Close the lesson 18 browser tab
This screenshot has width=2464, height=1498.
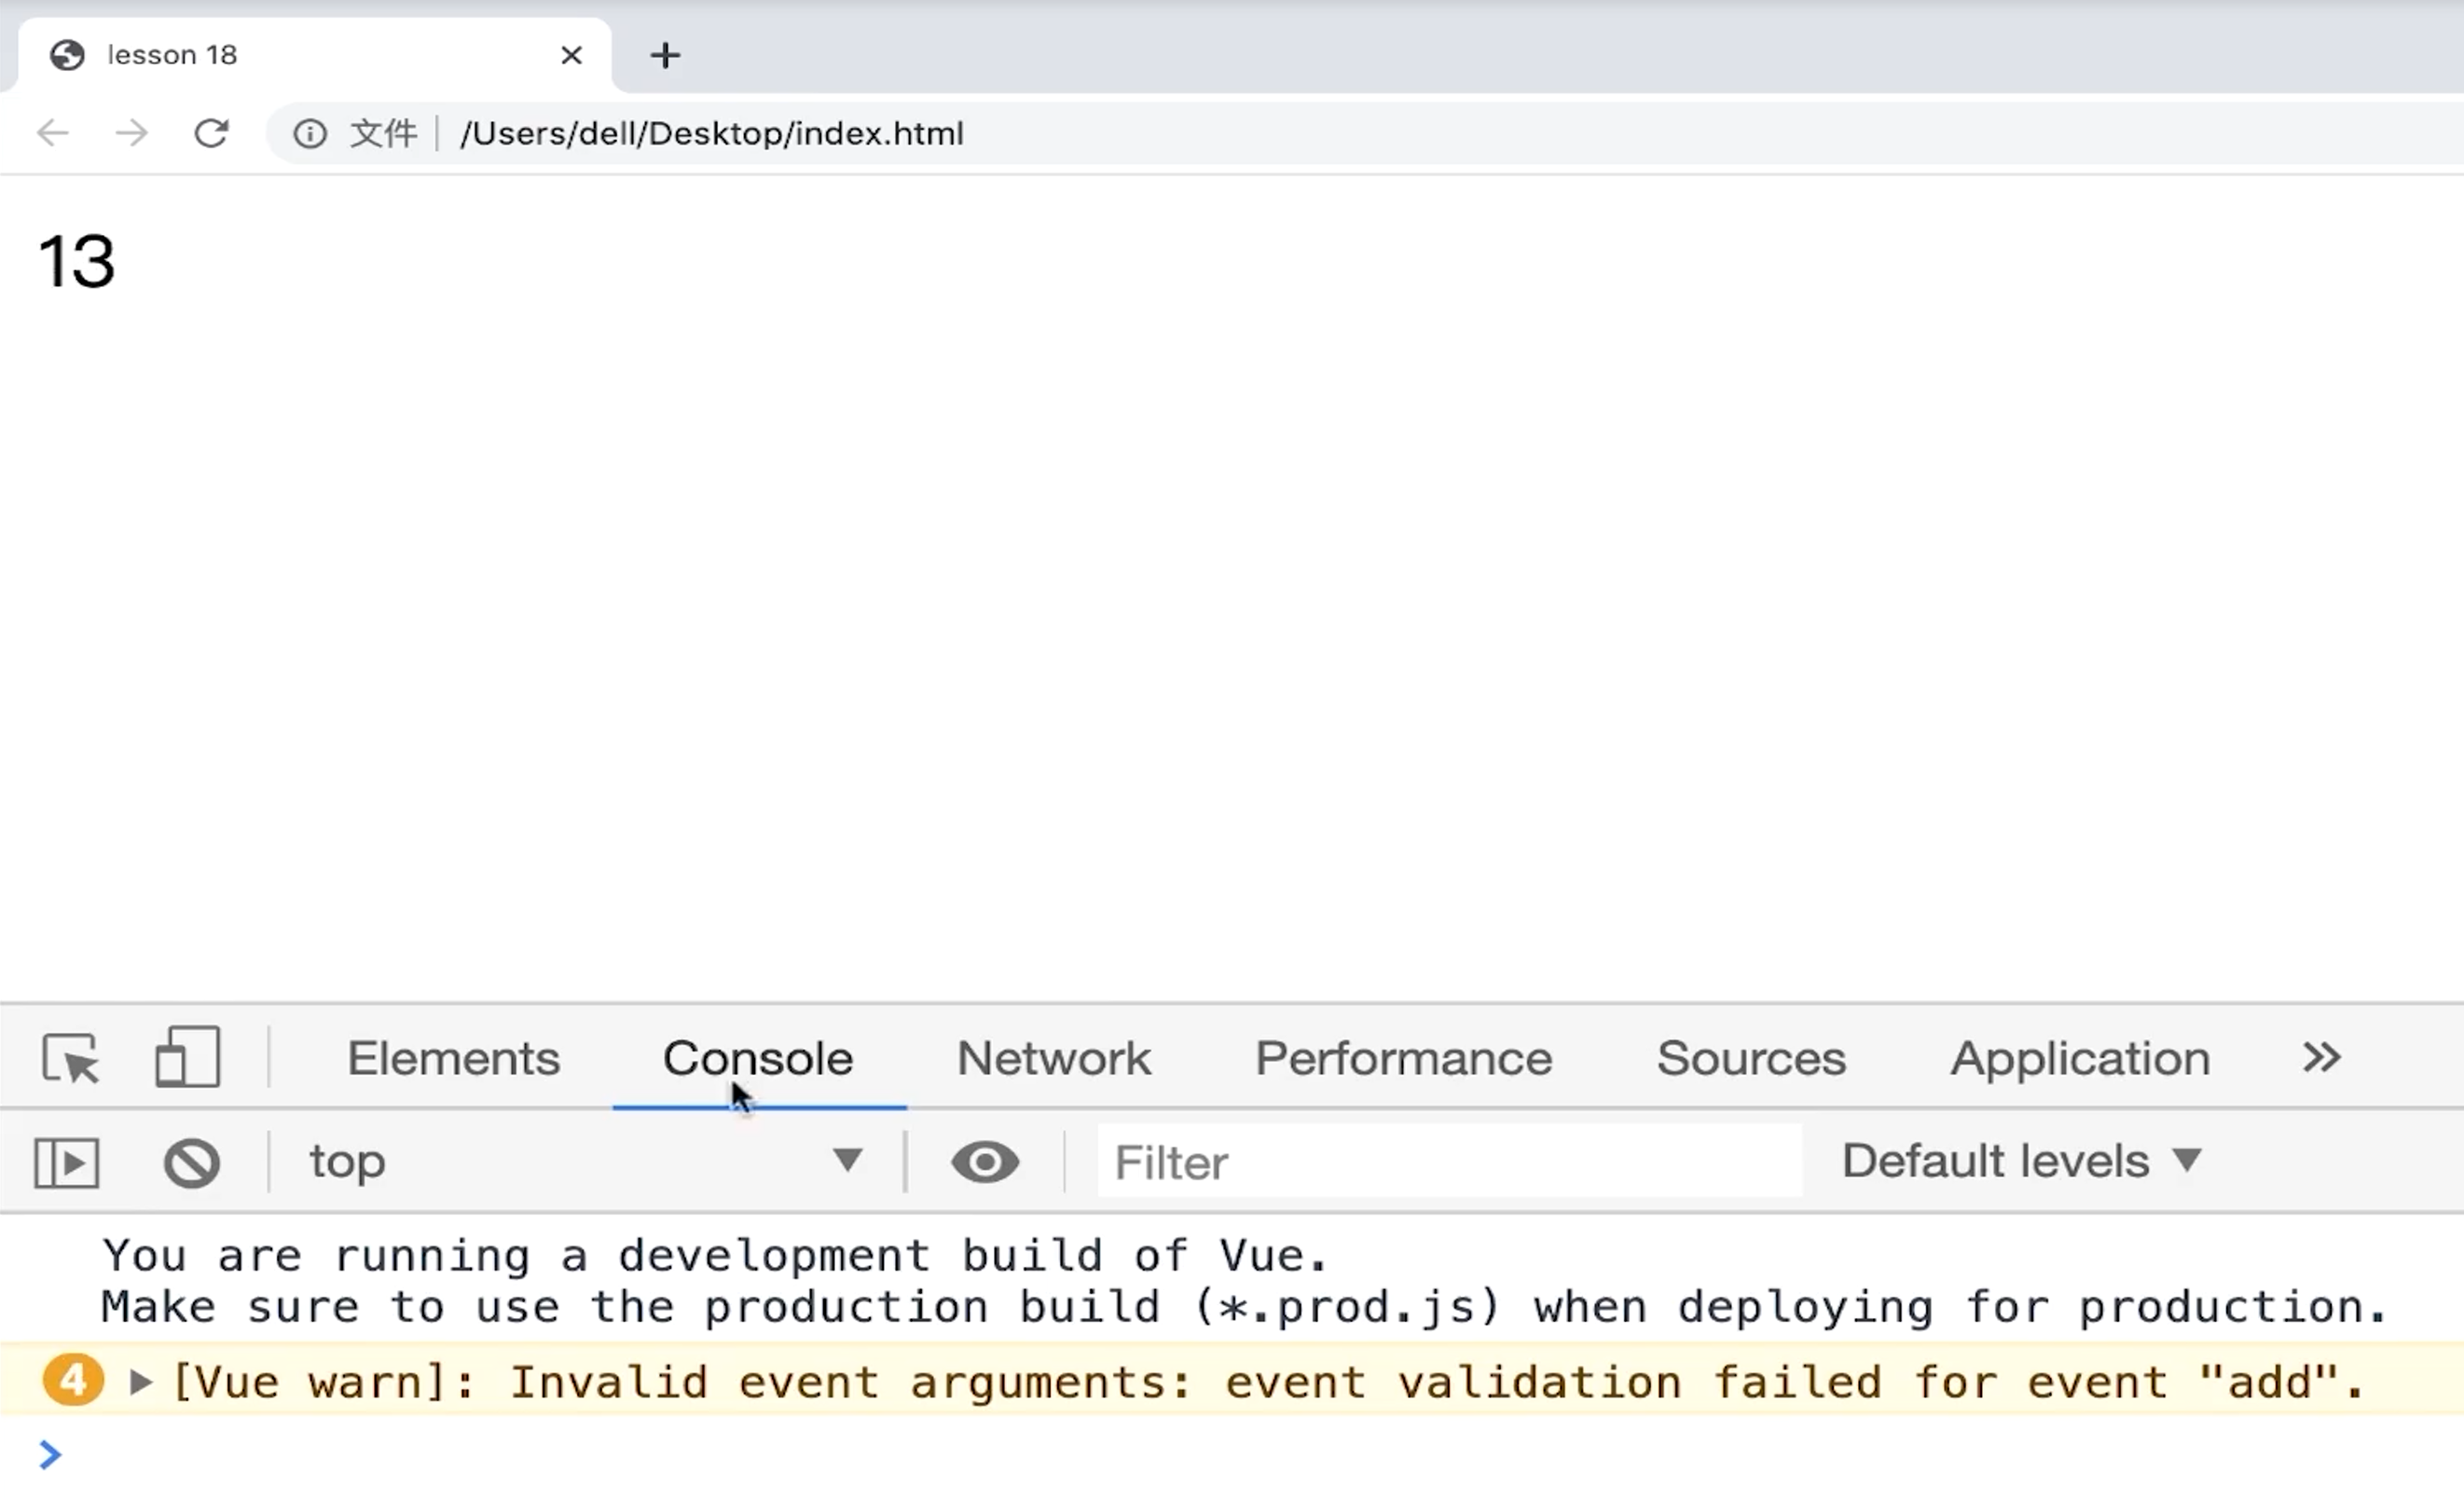(571, 55)
